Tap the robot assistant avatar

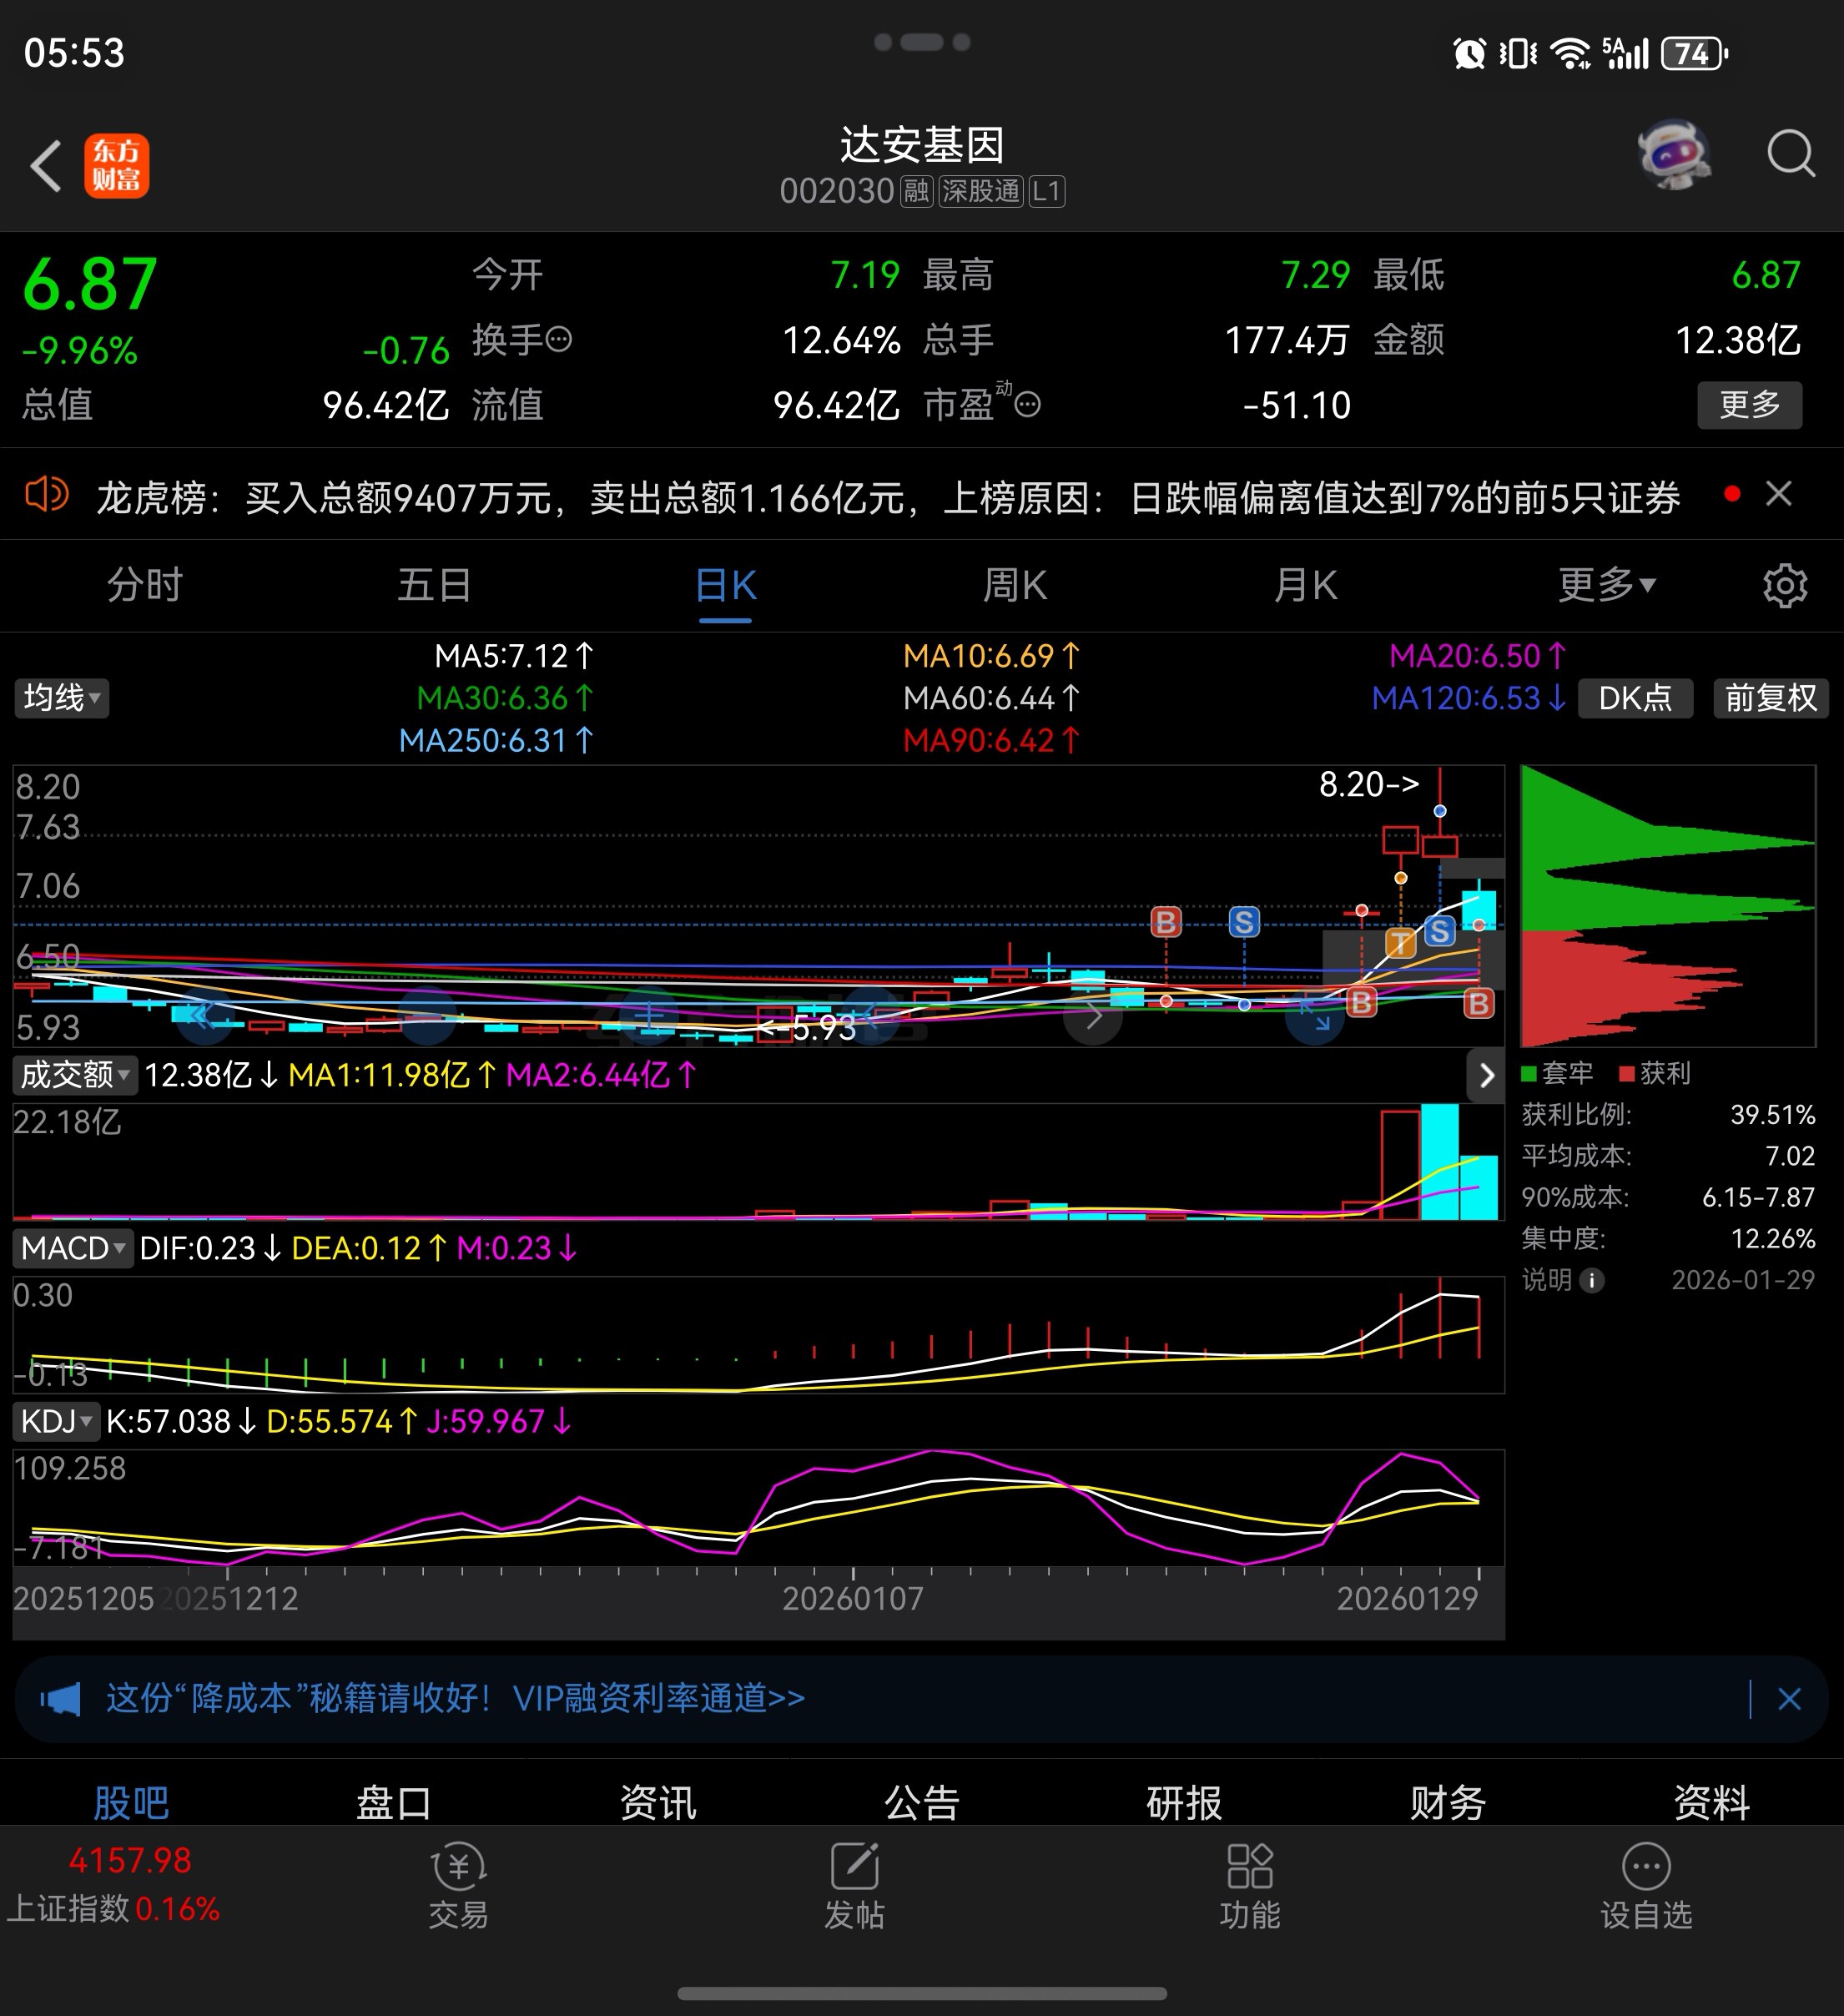pyautogui.click(x=1673, y=155)
